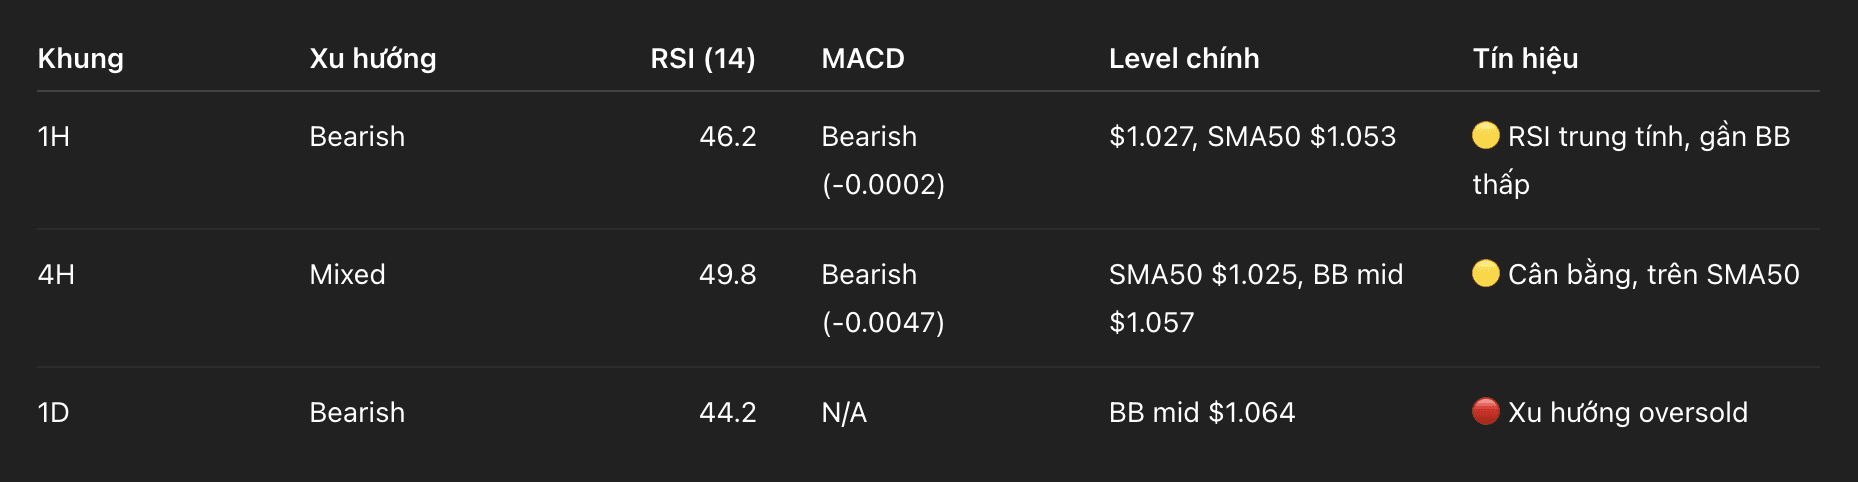Click the RSI value 46.2

tap(727, 136)
